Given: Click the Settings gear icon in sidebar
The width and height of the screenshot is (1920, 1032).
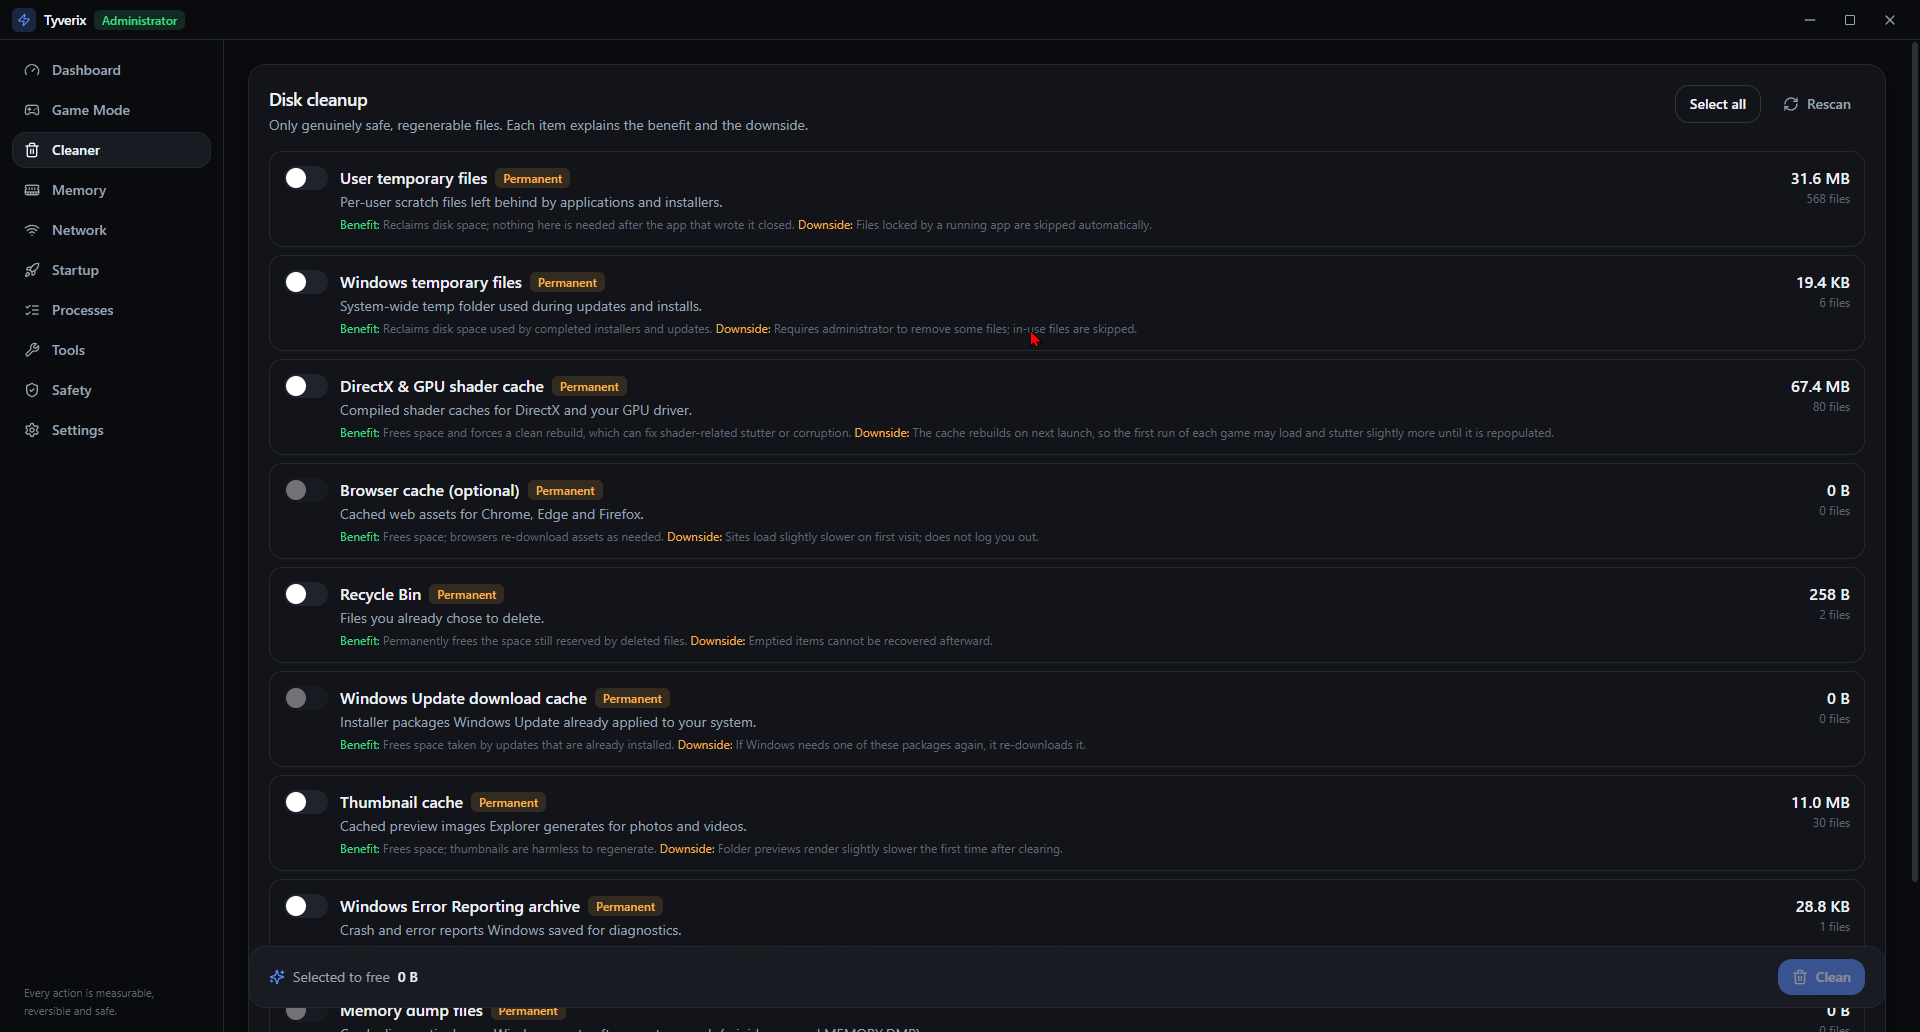Looking at the screenshot, I should [32, 430].
